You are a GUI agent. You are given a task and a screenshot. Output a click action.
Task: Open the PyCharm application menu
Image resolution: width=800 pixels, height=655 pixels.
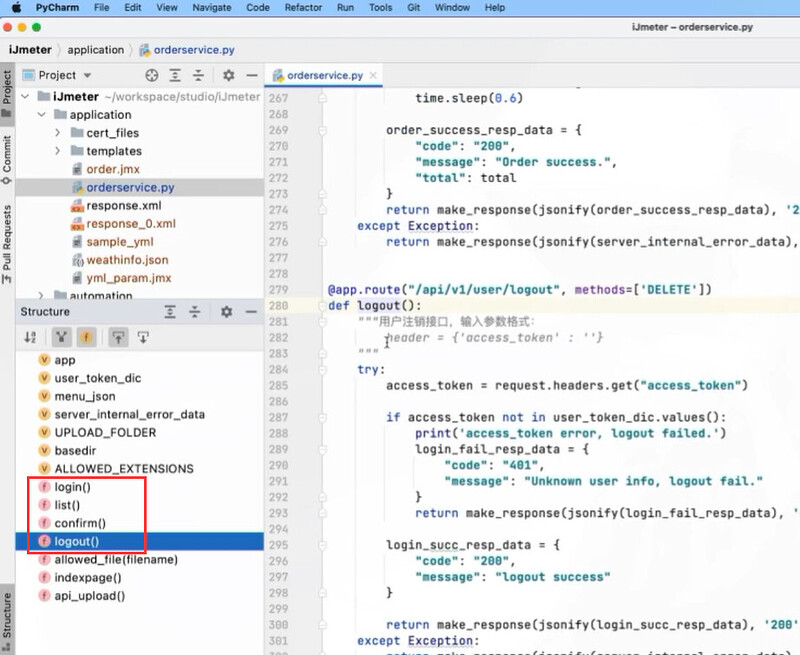[x=57, y=7]
